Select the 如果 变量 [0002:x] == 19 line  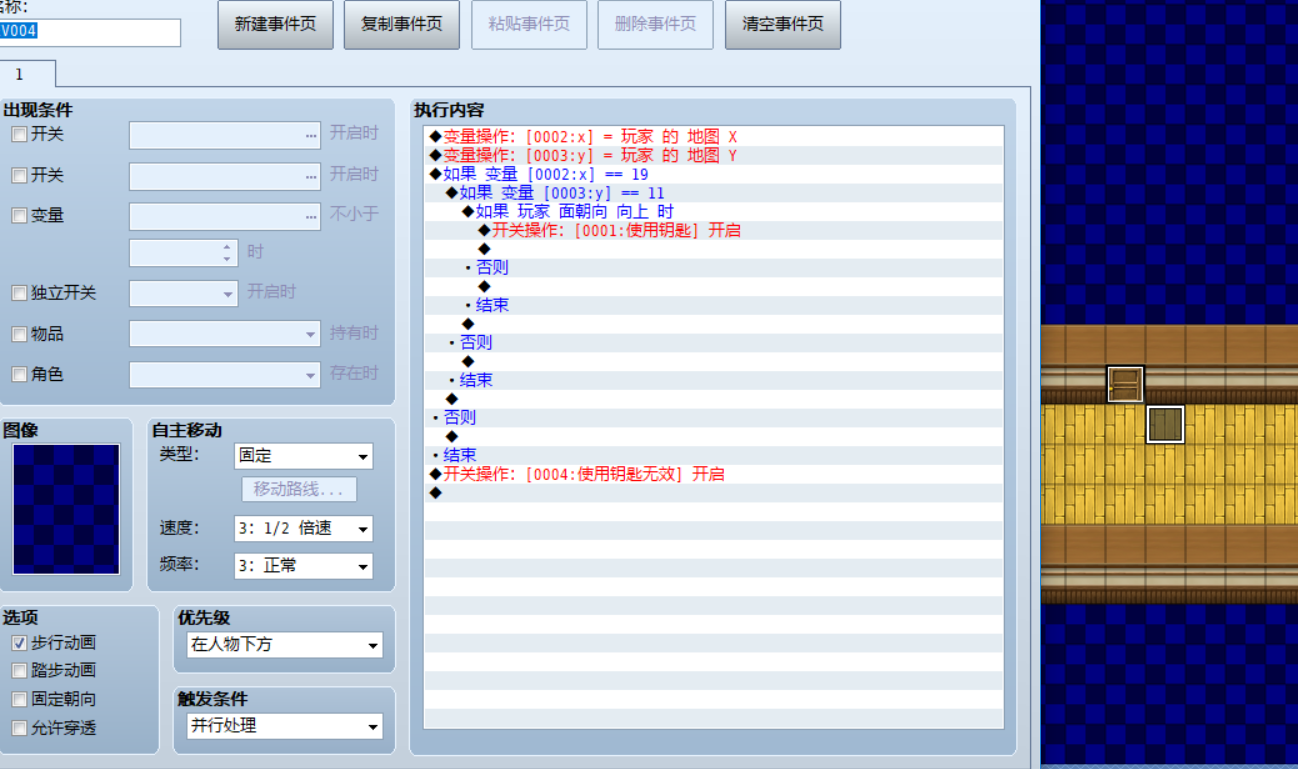[713, 174]
